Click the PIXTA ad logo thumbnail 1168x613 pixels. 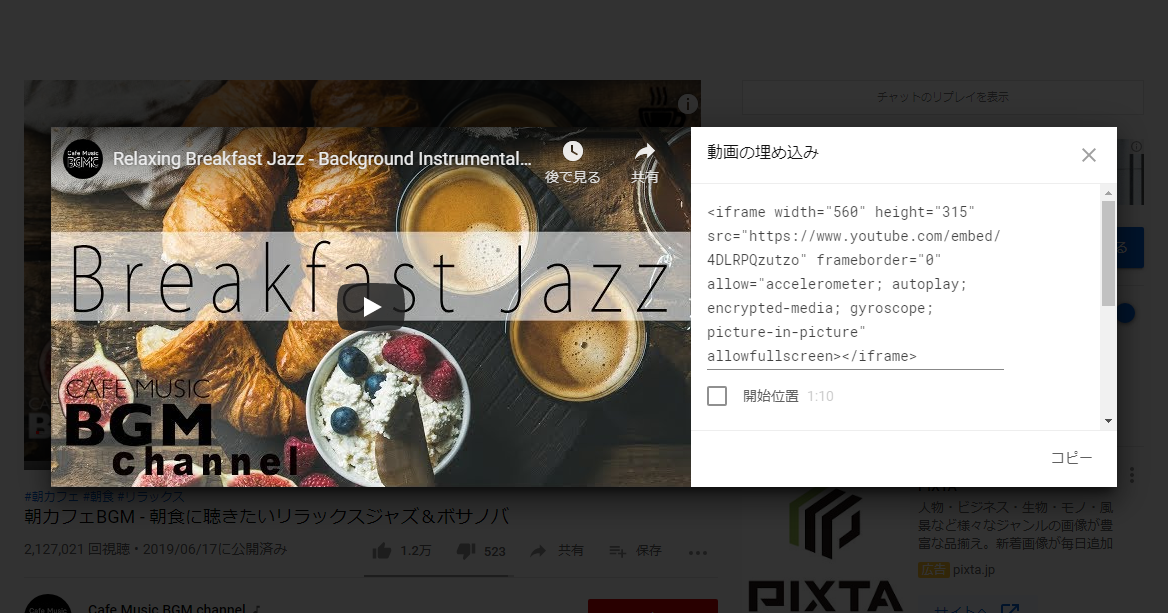click(x=825, y=551)
